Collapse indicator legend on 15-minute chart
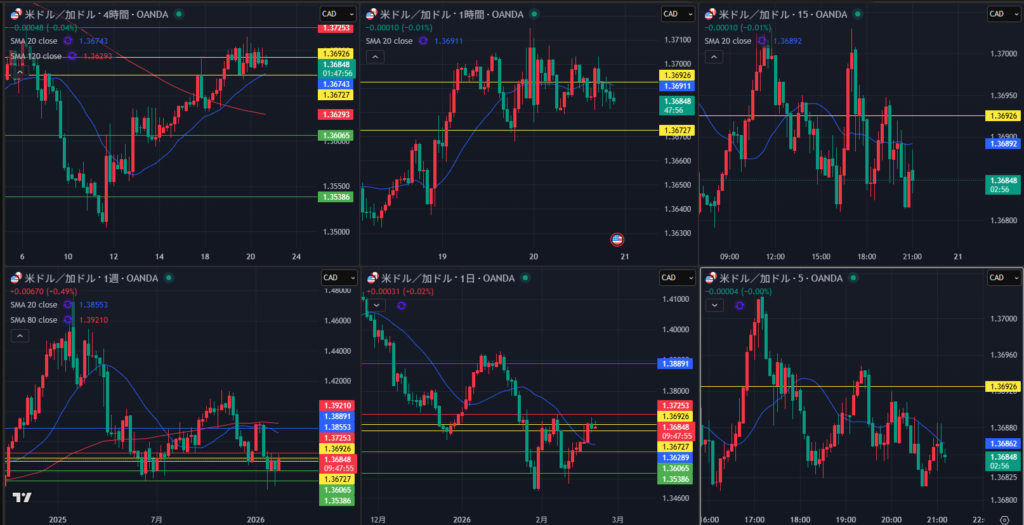 point(716,58)
